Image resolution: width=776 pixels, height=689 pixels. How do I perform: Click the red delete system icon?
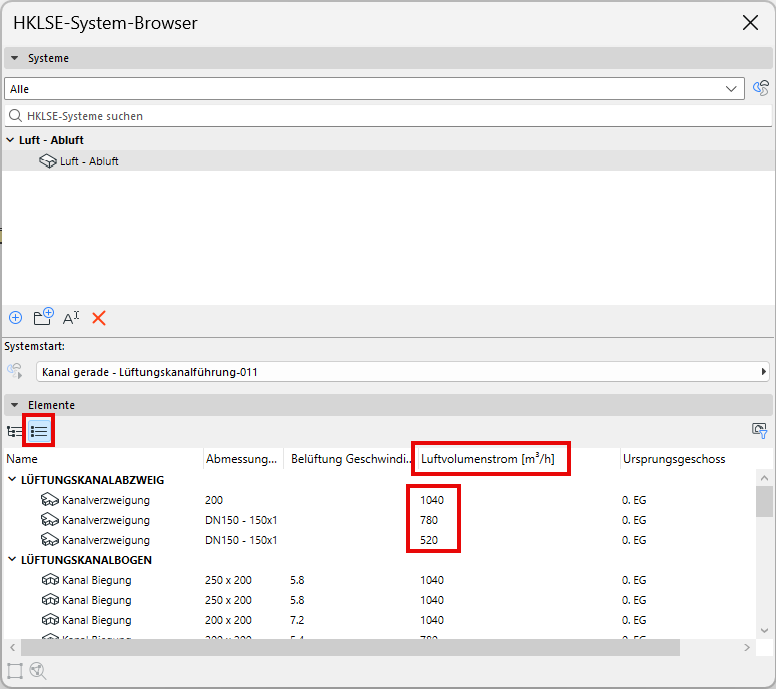[x=99, y=318]
